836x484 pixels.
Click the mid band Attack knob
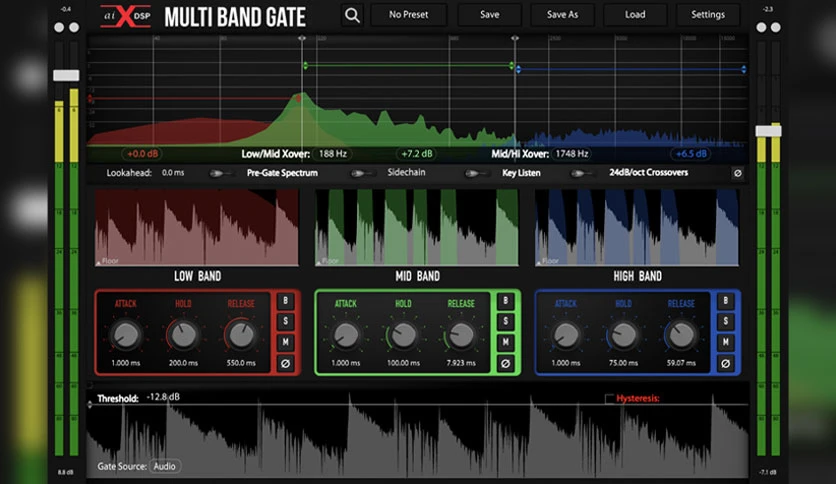coord(346,335)
